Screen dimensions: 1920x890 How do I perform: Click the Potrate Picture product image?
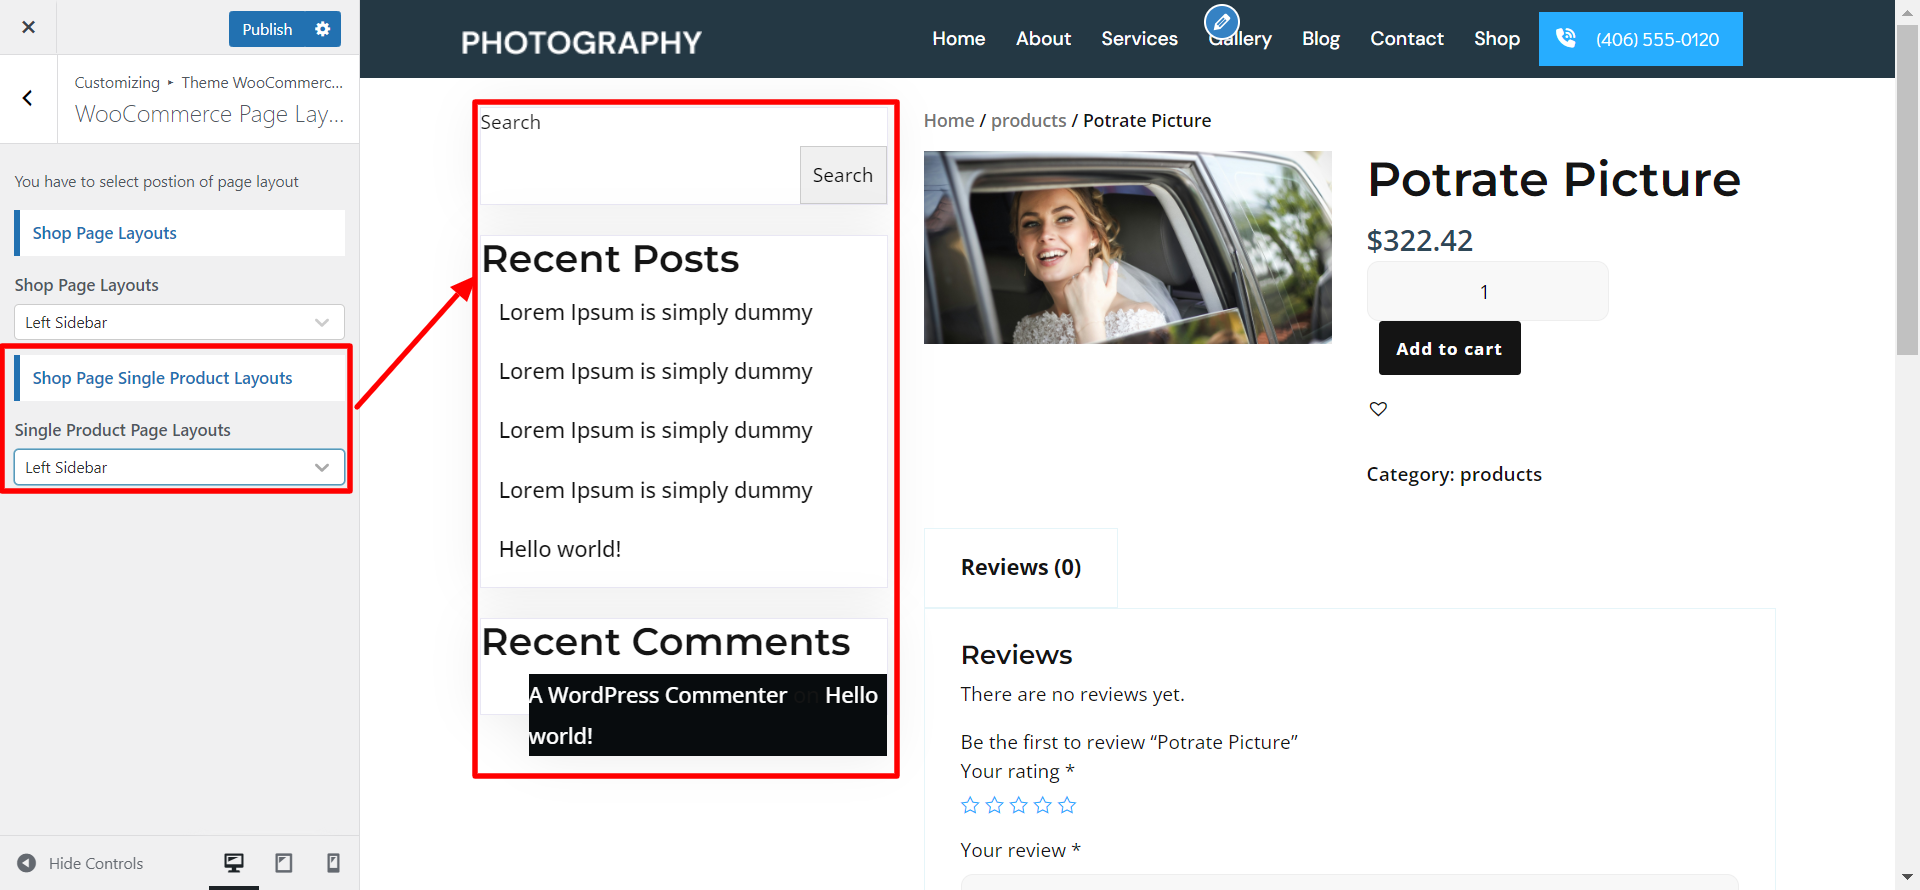tap(1127, 247)
